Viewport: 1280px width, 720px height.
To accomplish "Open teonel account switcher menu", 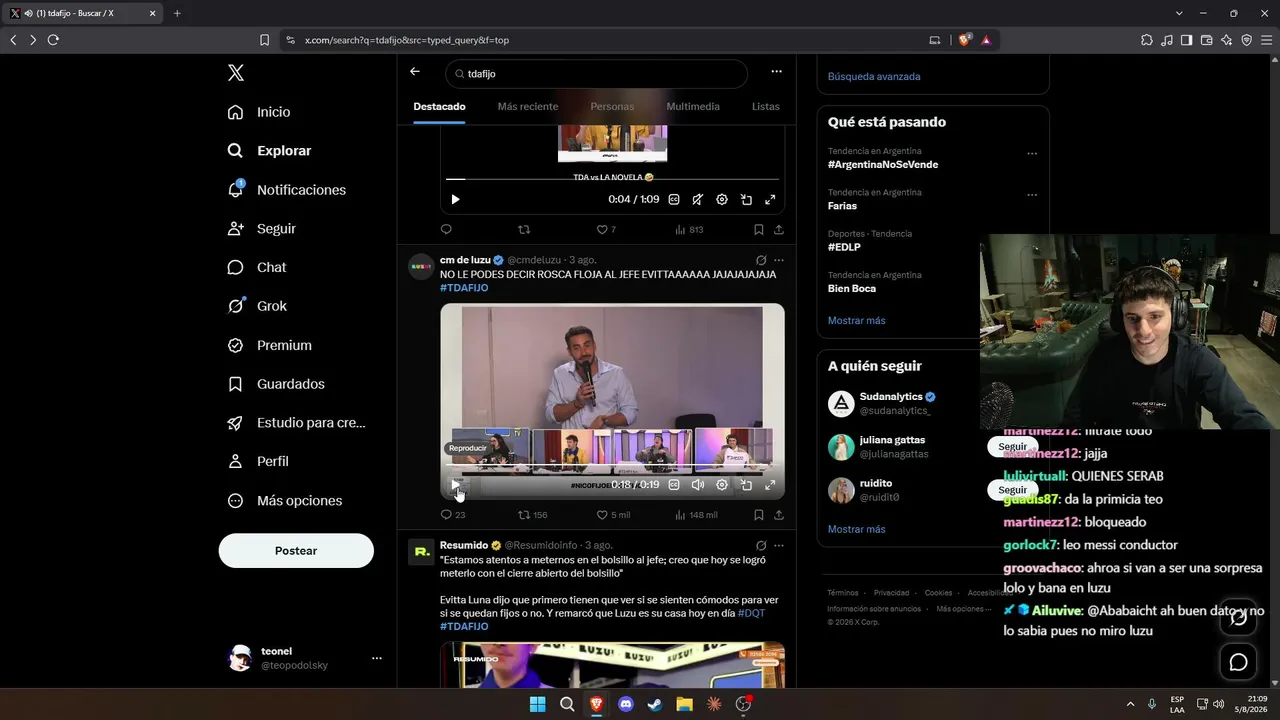I will coord(377,658).
